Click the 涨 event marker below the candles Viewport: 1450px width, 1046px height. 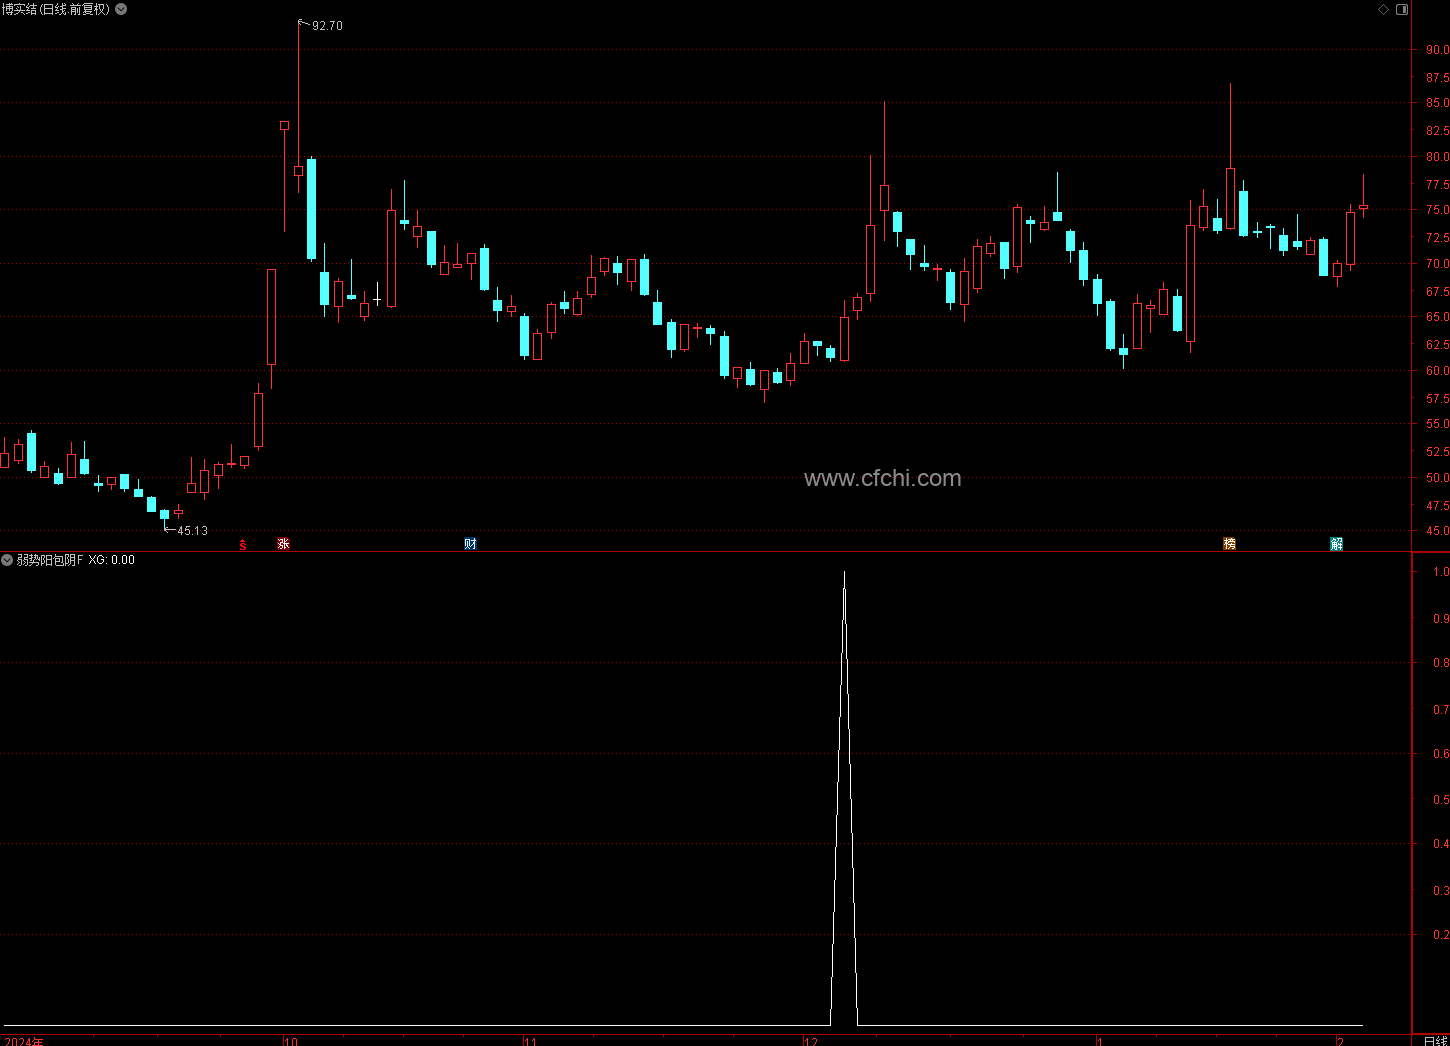coord(284,544)
